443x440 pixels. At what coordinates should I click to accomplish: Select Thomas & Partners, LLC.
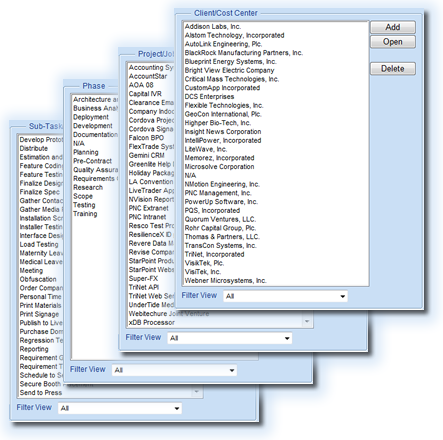[222, 237]
